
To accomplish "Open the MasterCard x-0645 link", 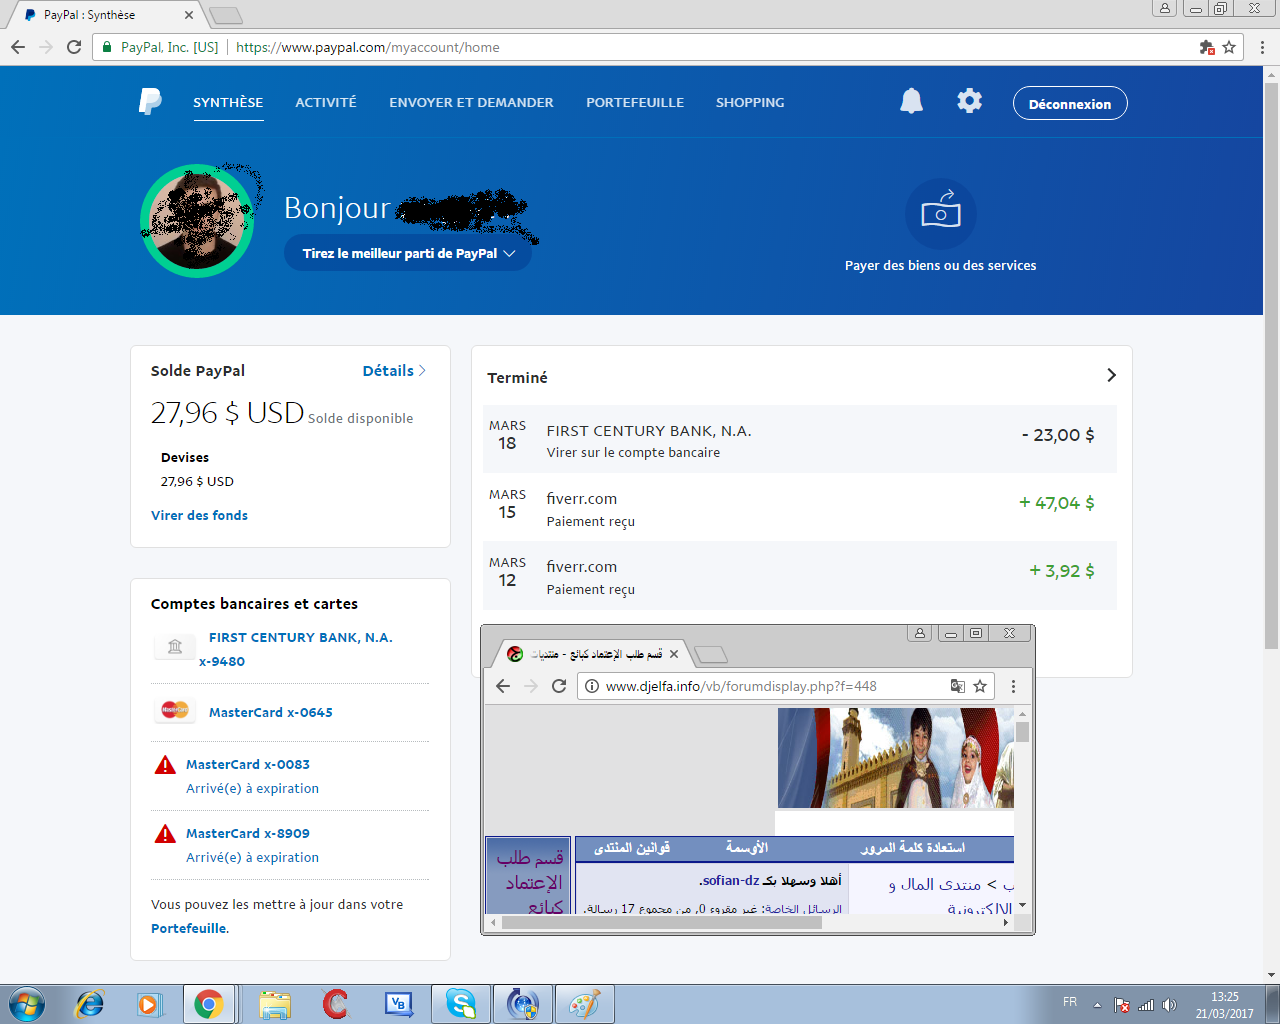I will click(271, 712).
